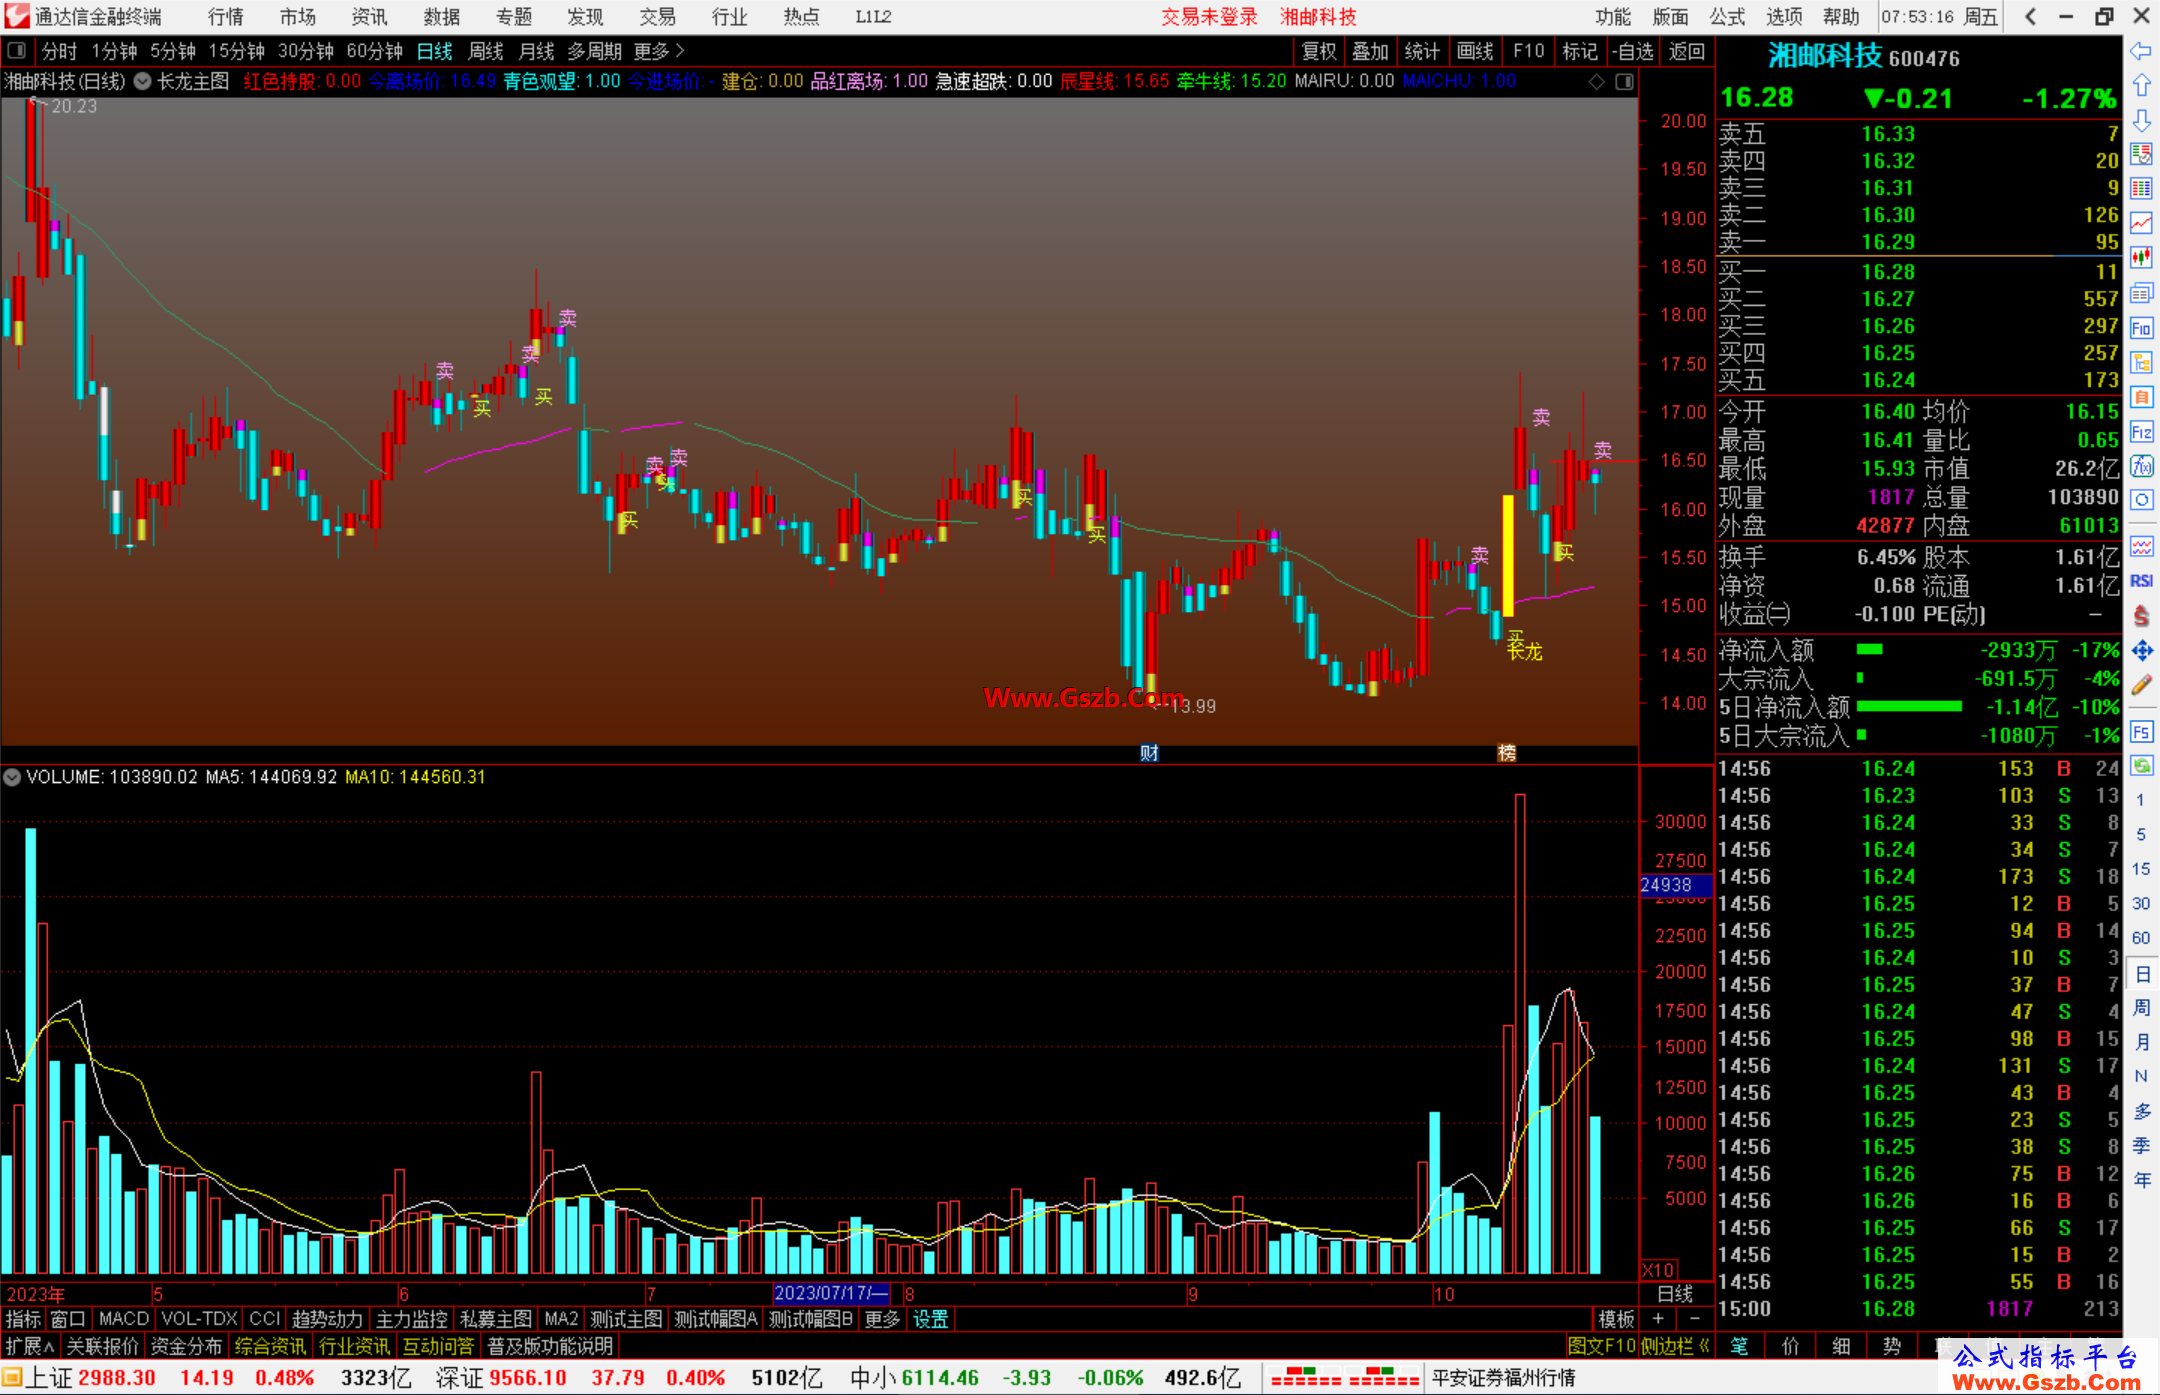
Task: Click the green refresh icon in the sidebar
Action: [2141, 766]
